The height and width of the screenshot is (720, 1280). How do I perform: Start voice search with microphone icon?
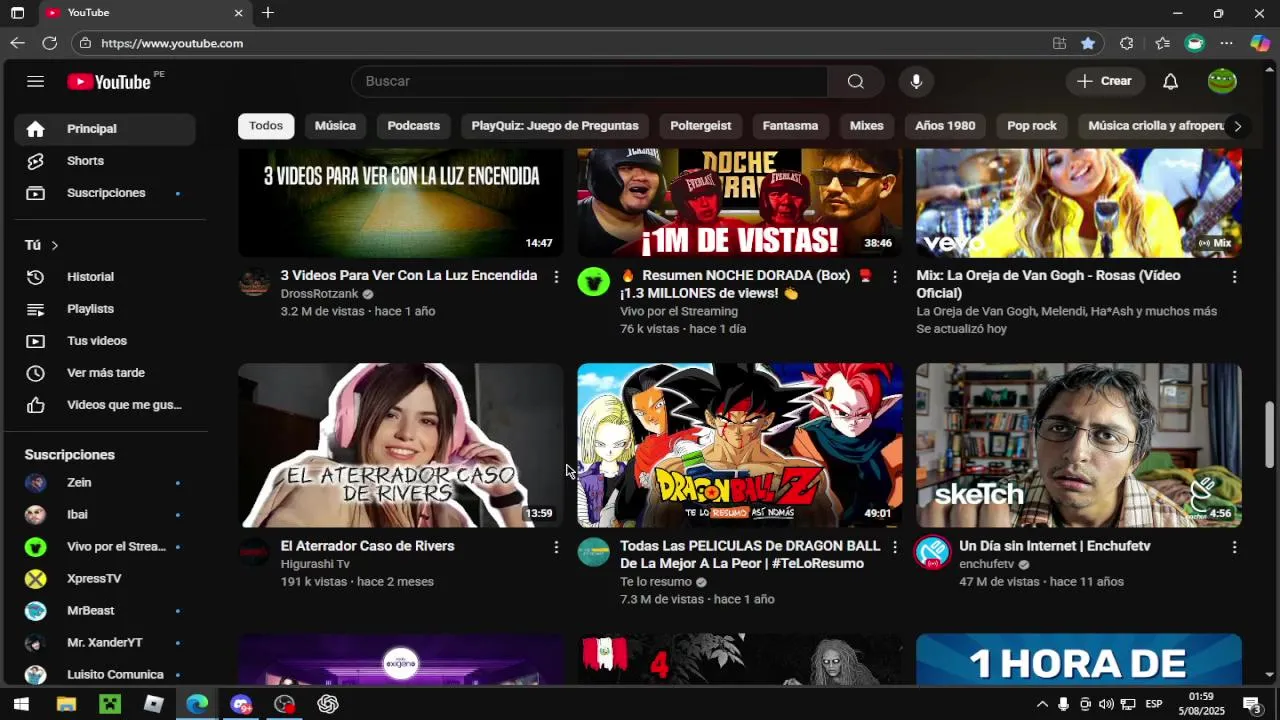(916, 81)
